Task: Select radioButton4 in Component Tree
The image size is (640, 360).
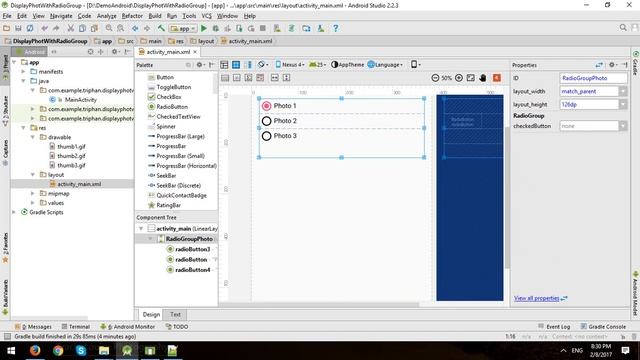Action: click(x=189, y=270)
